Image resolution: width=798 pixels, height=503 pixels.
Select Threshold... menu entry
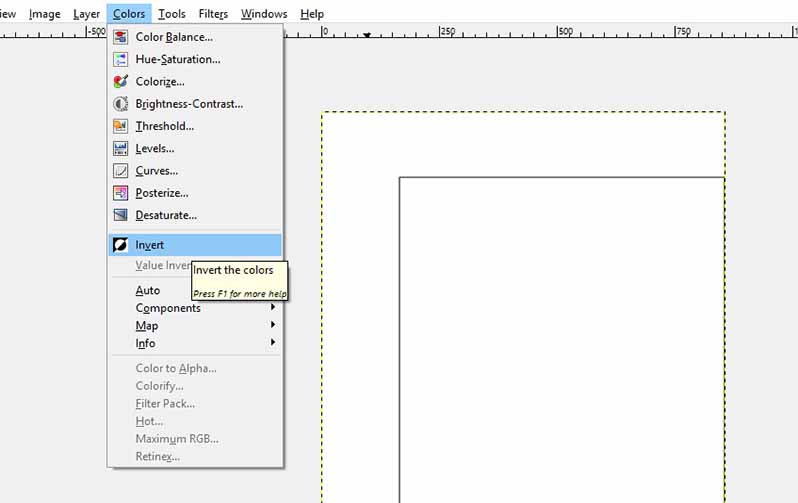pyautogui.click(x=195, y=126)
